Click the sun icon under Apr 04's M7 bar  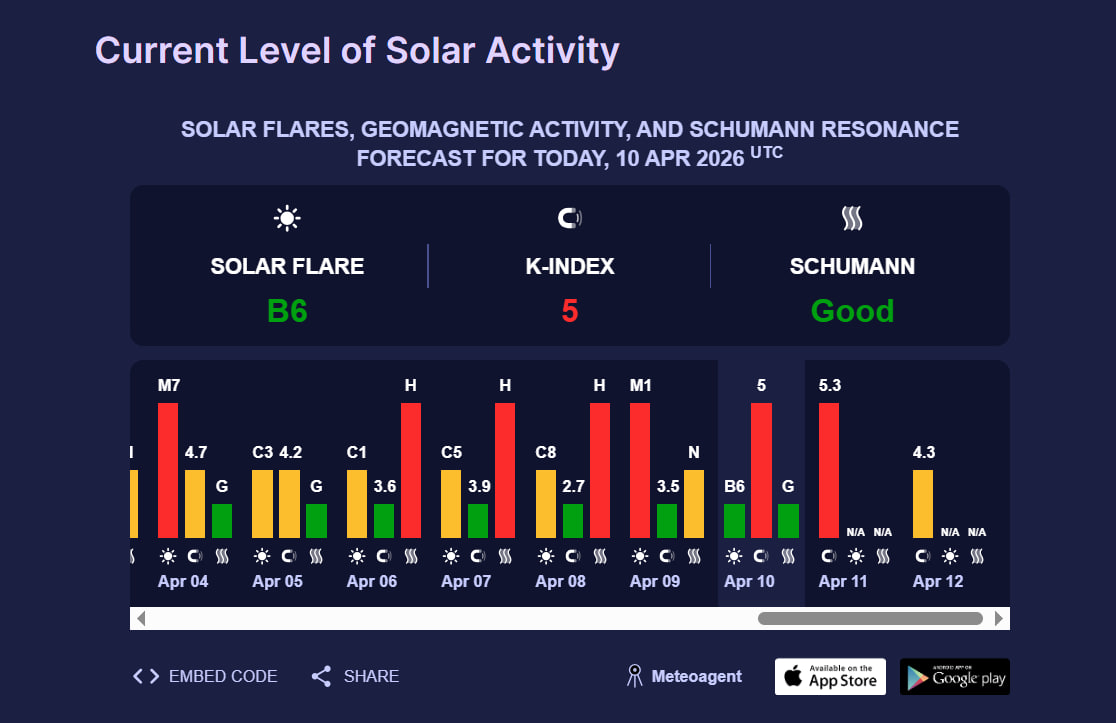coord(168,556)
